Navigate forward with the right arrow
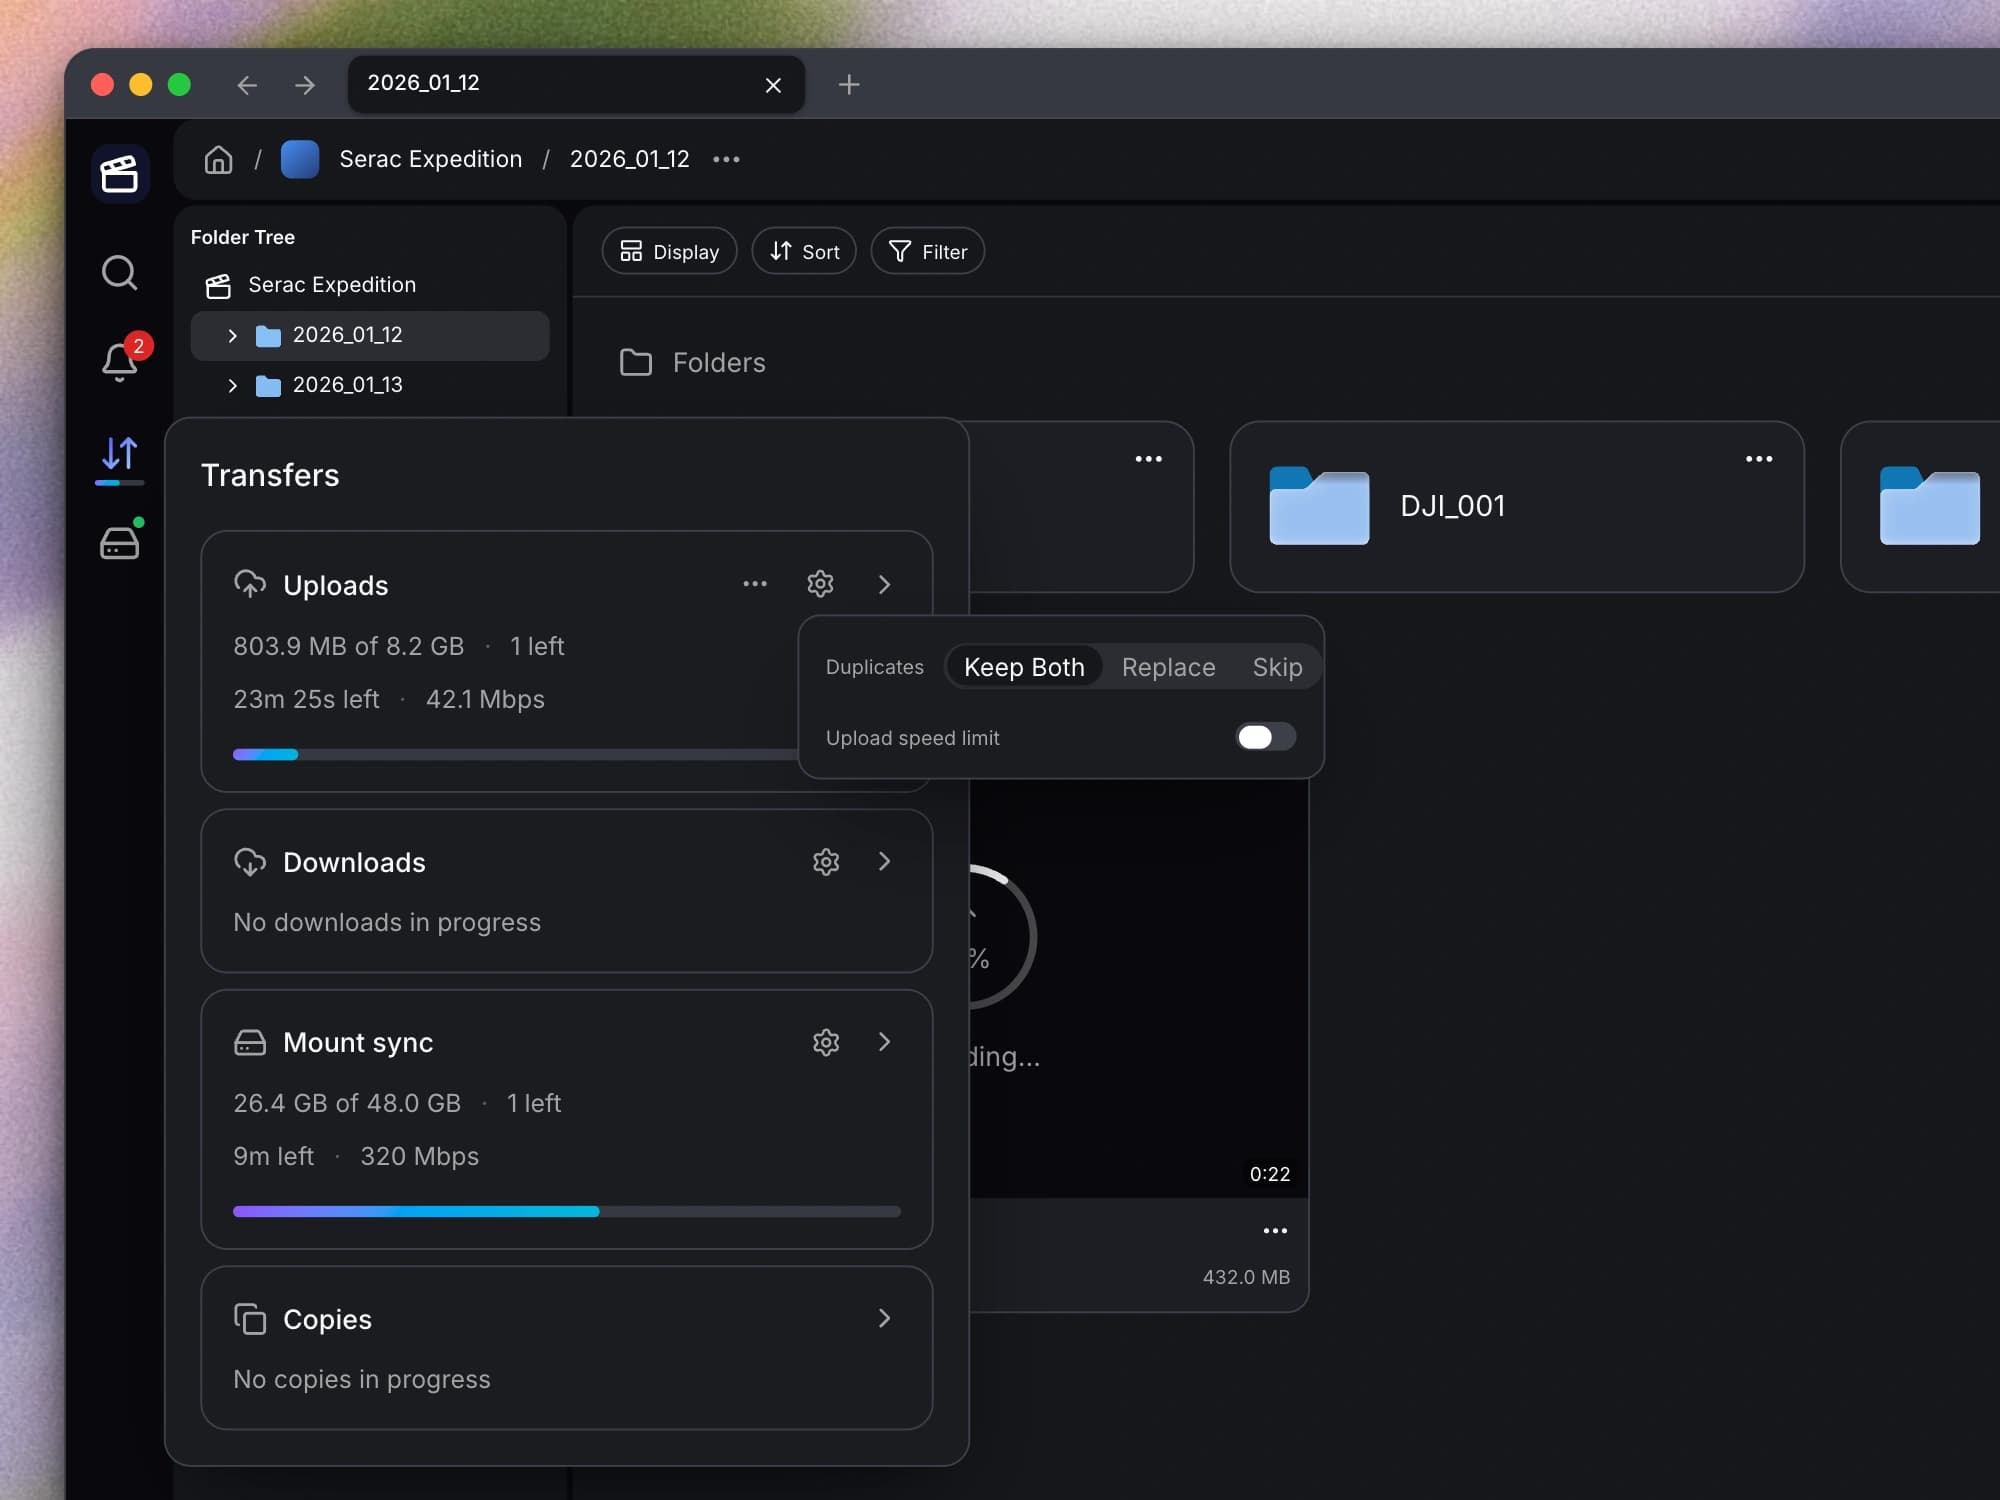 (305, 85)
